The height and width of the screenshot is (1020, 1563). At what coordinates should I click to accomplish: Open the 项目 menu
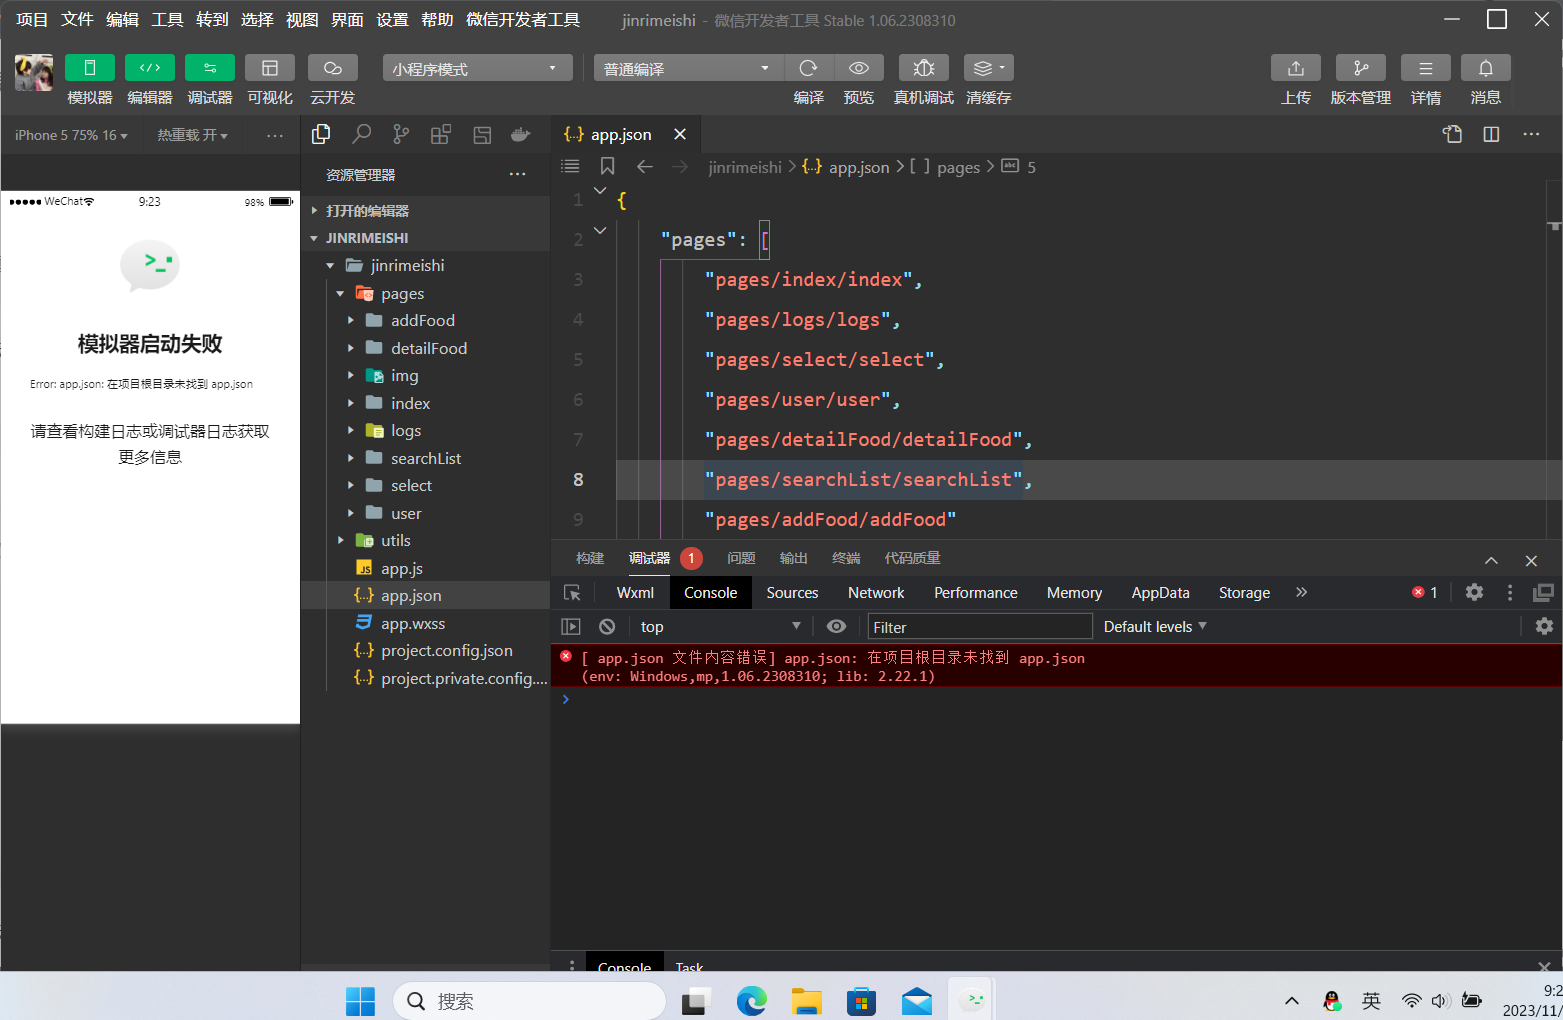(x=32, y=20)
